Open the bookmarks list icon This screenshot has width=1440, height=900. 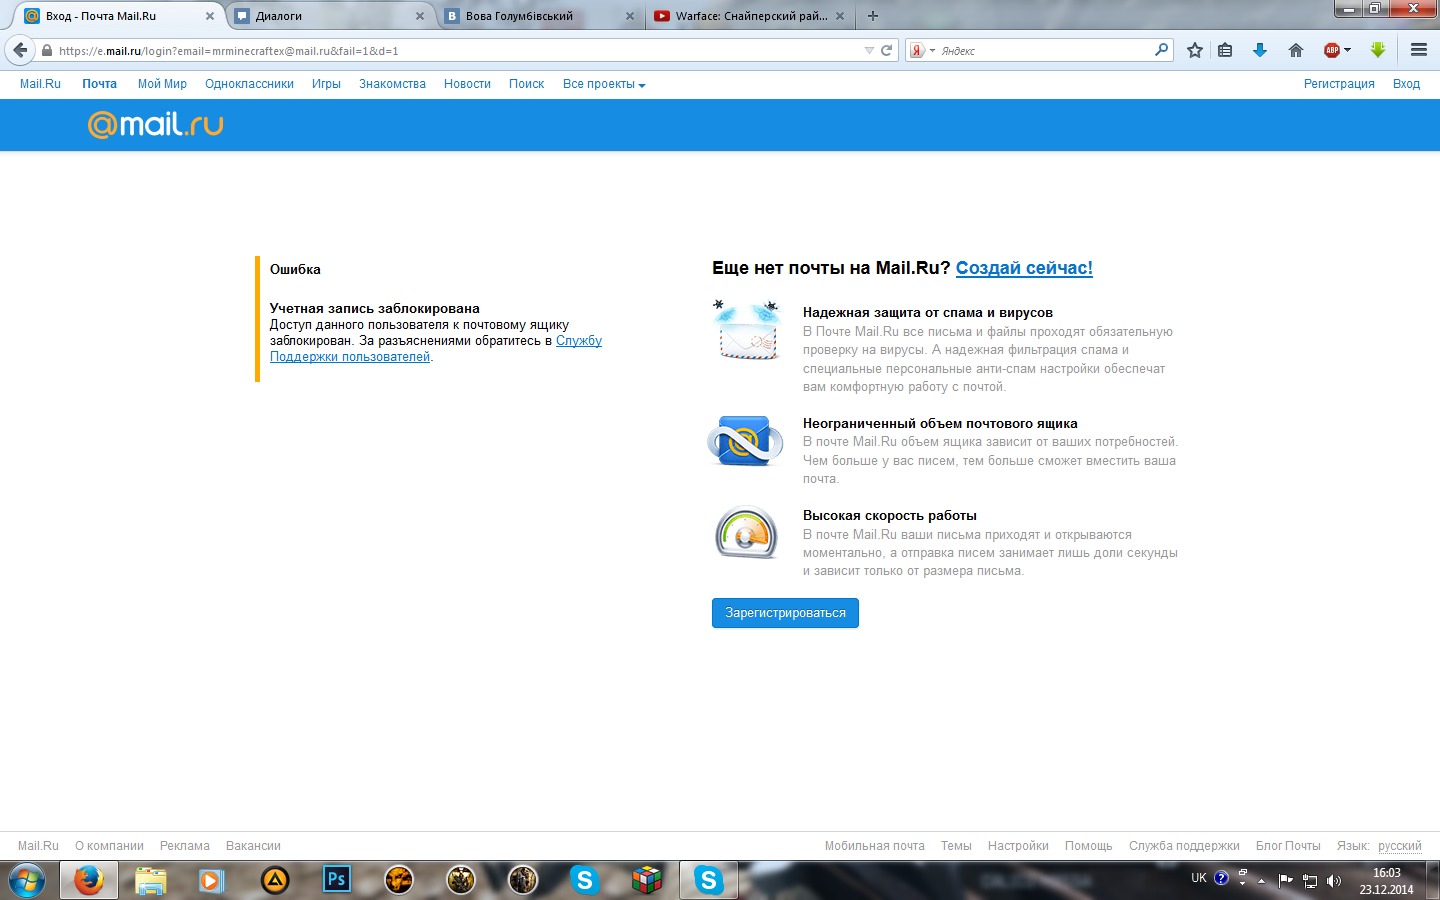(1225, 50)
